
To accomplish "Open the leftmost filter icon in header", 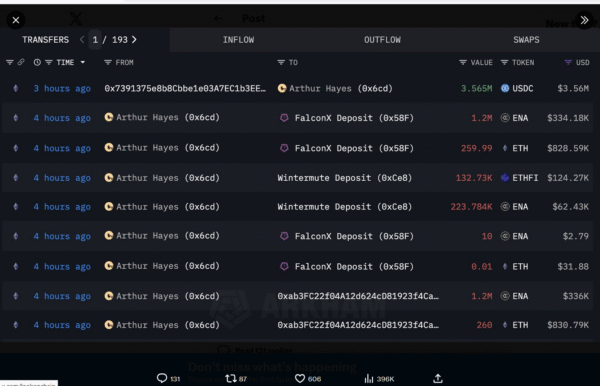I will click(x=10, y=62).
